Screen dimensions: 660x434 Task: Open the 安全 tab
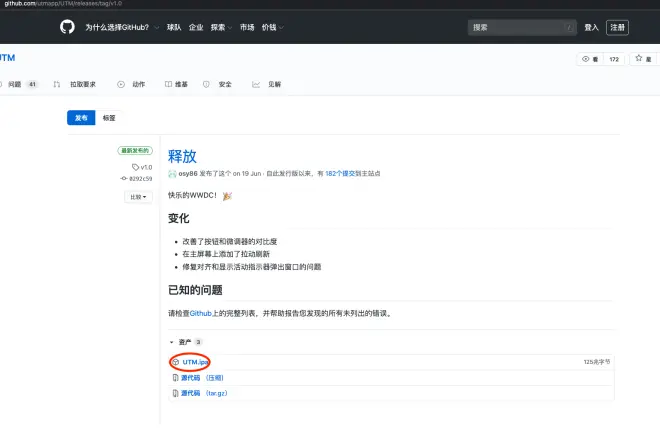[225, 84]
